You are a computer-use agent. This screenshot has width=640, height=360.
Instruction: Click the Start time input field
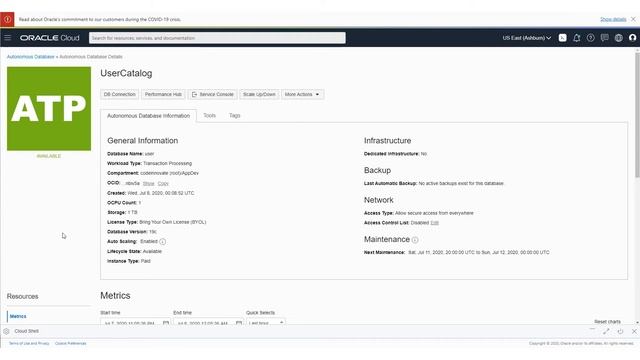pos(136,322)
